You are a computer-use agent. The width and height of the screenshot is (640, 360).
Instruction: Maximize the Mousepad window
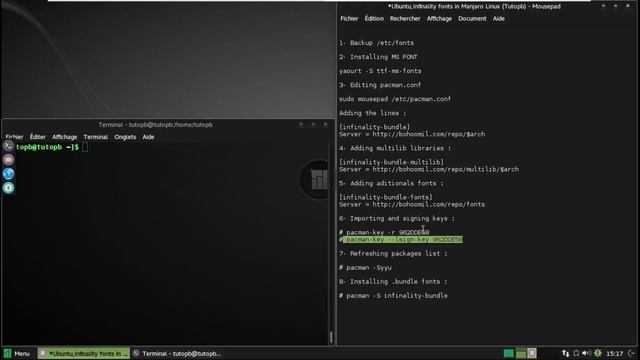(x=616, y=6)
